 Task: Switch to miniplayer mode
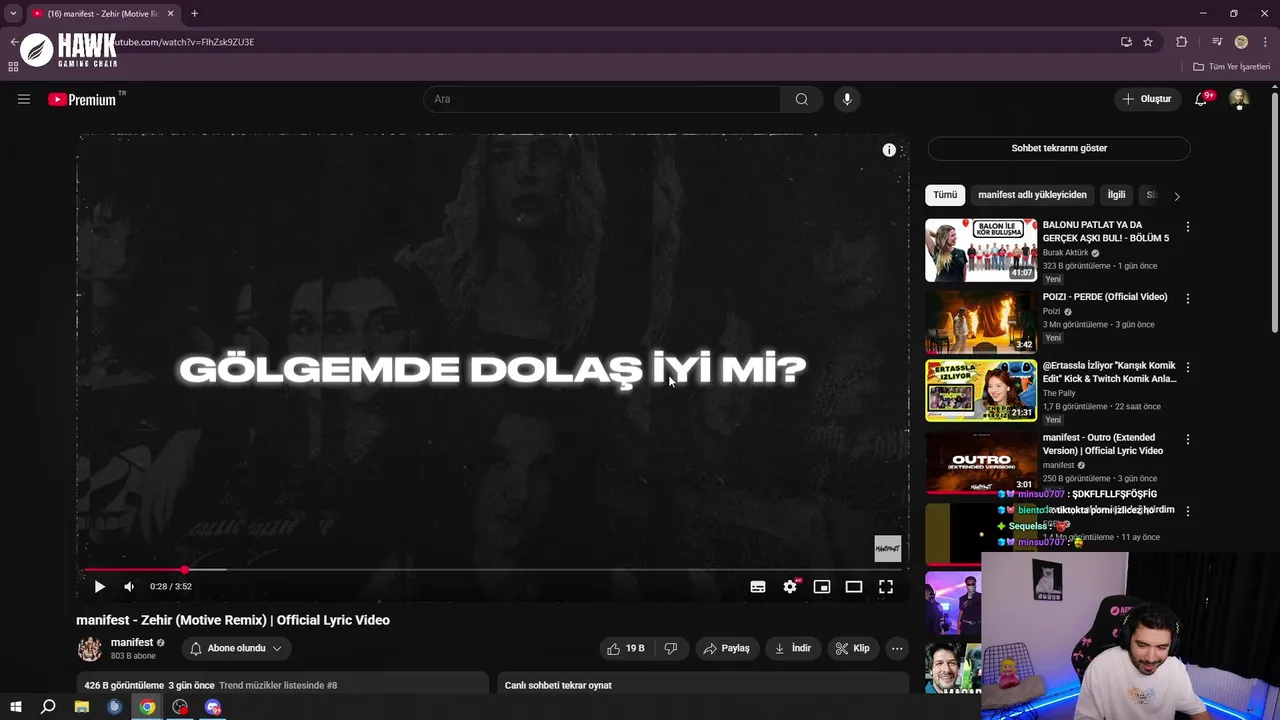(x=822, y=587)
